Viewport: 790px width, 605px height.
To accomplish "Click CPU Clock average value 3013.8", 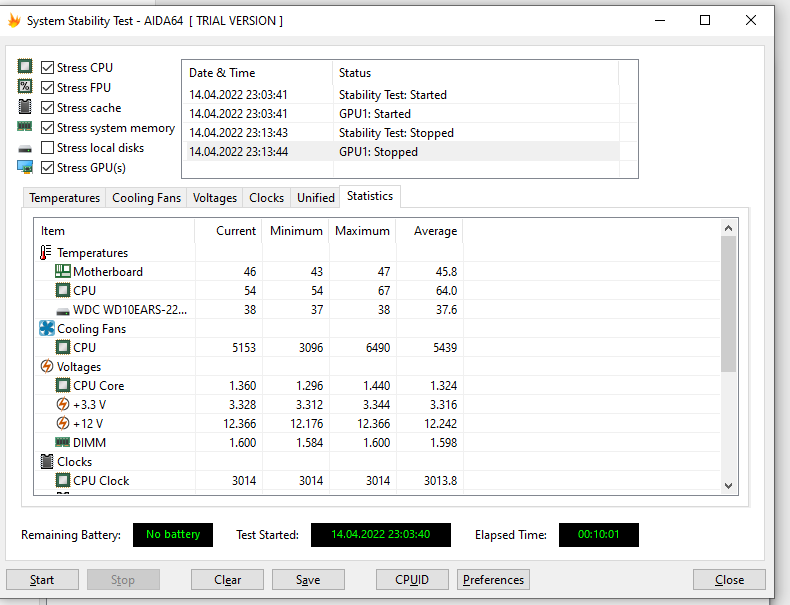I will [x=440, y=481].
